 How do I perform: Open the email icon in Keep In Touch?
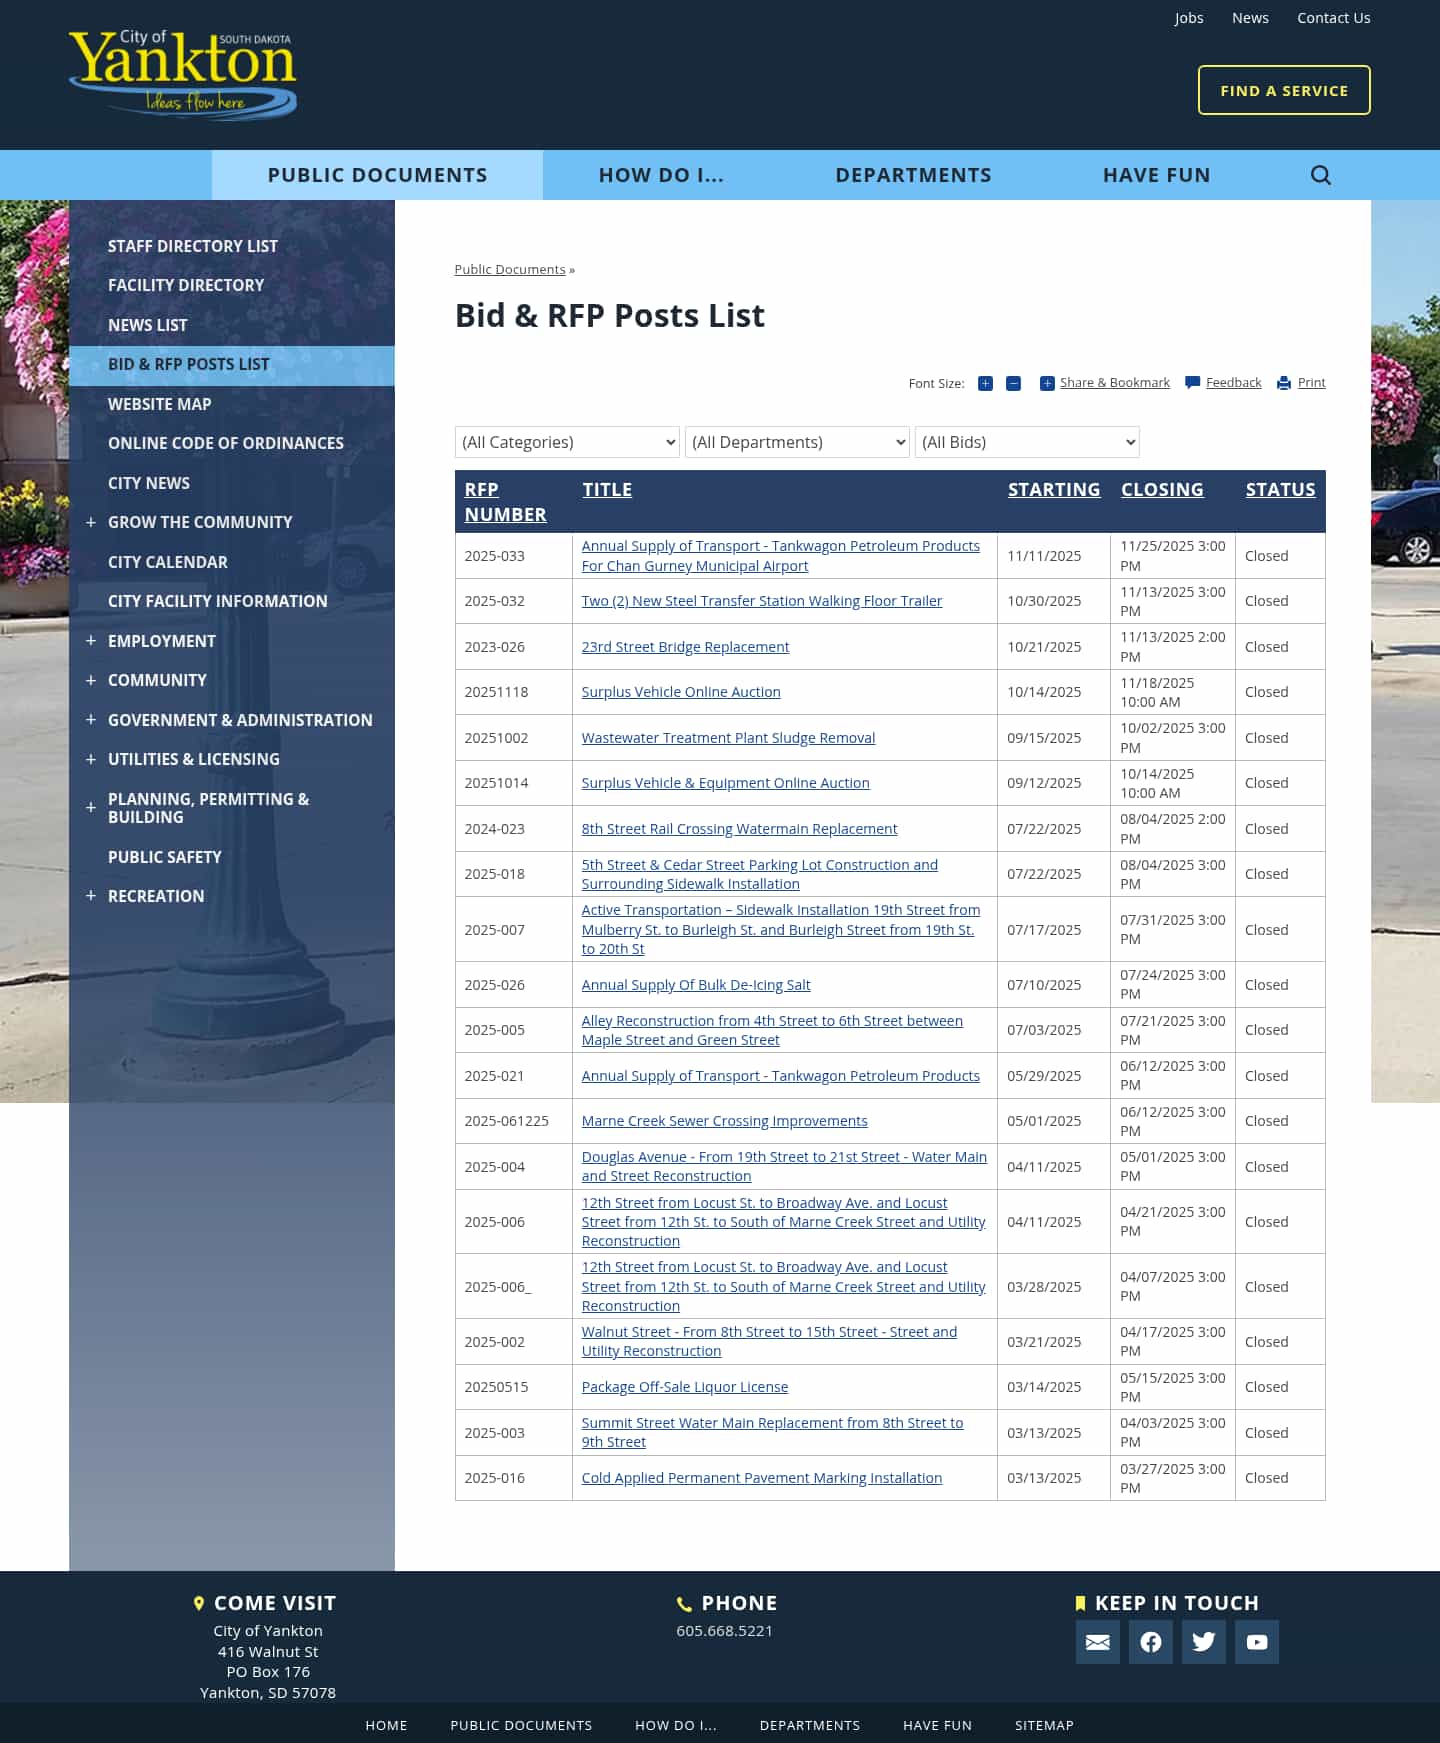(1097, 1642)
